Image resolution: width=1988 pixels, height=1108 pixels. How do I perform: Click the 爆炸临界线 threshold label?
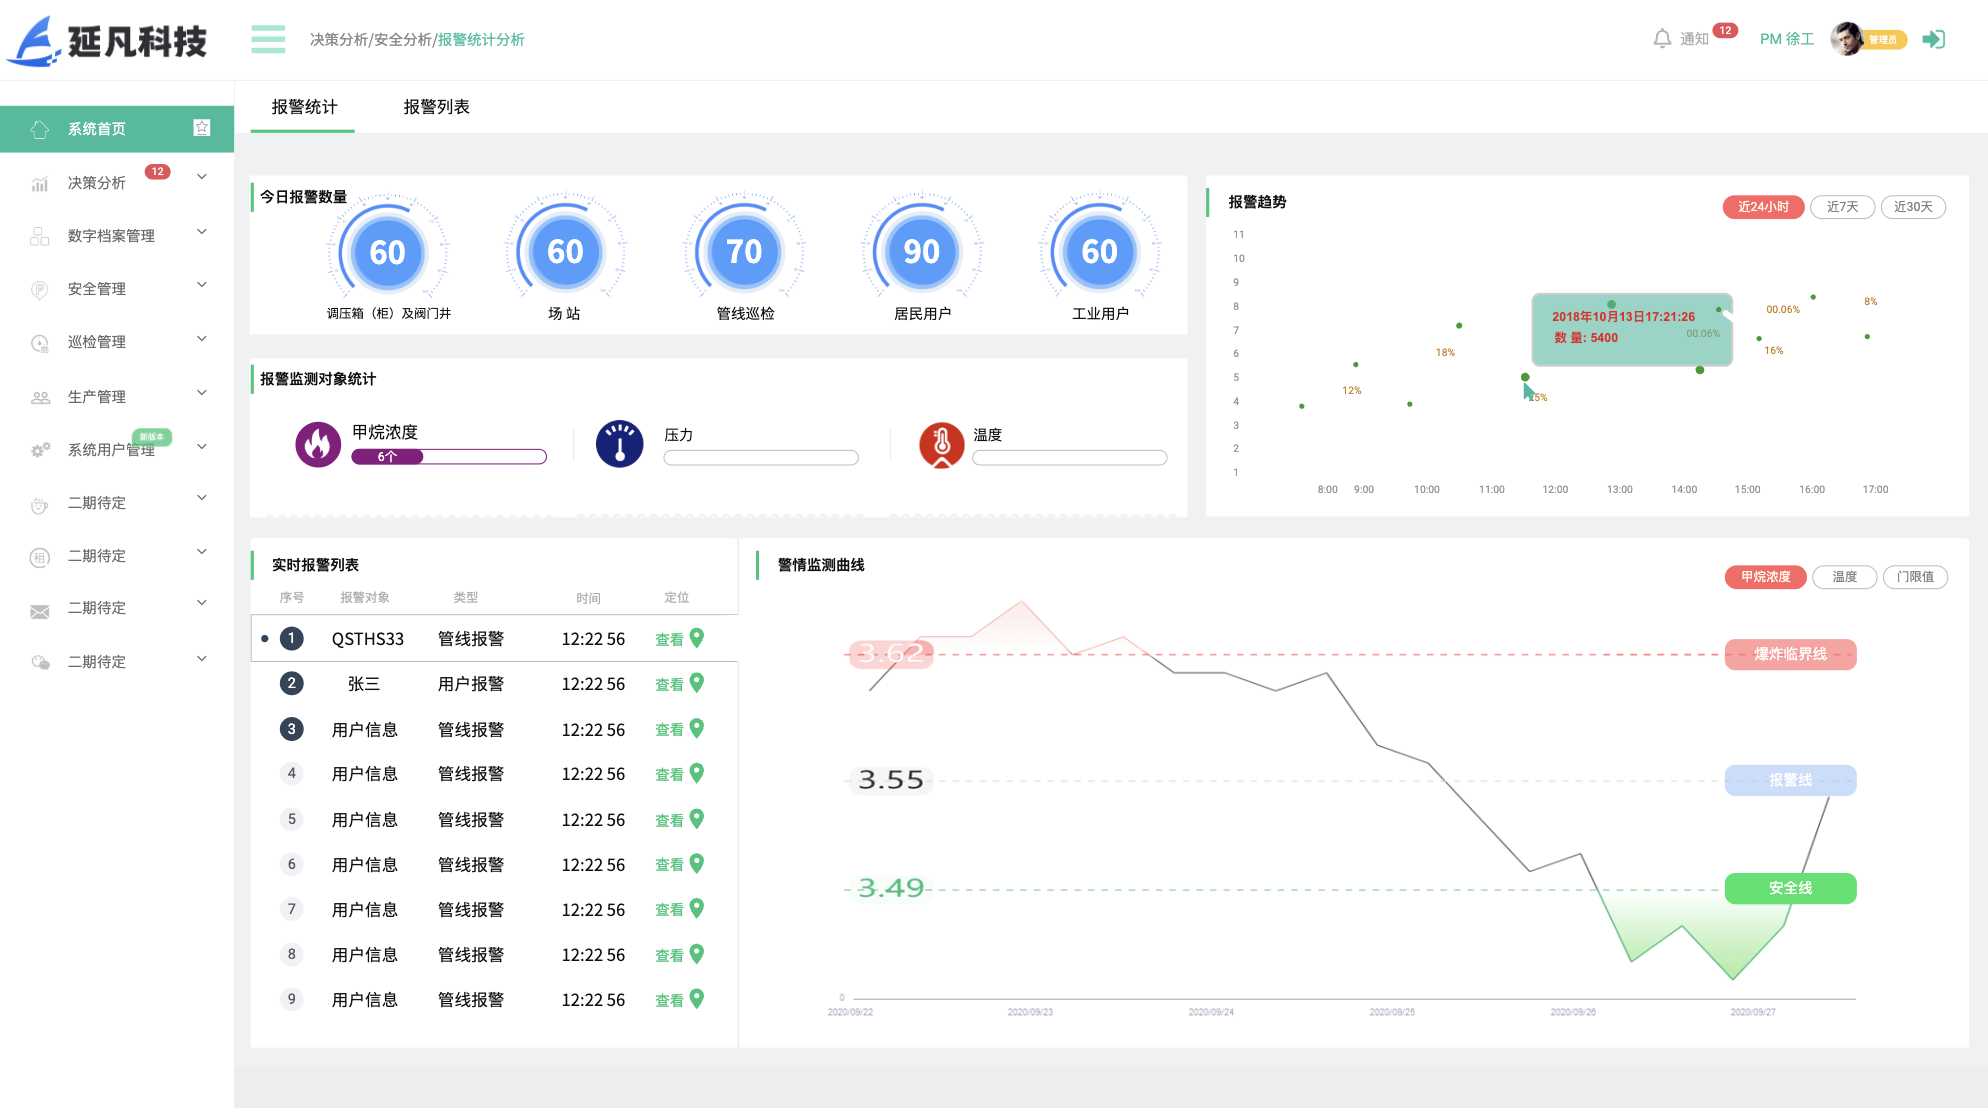tap(1790, 654)
